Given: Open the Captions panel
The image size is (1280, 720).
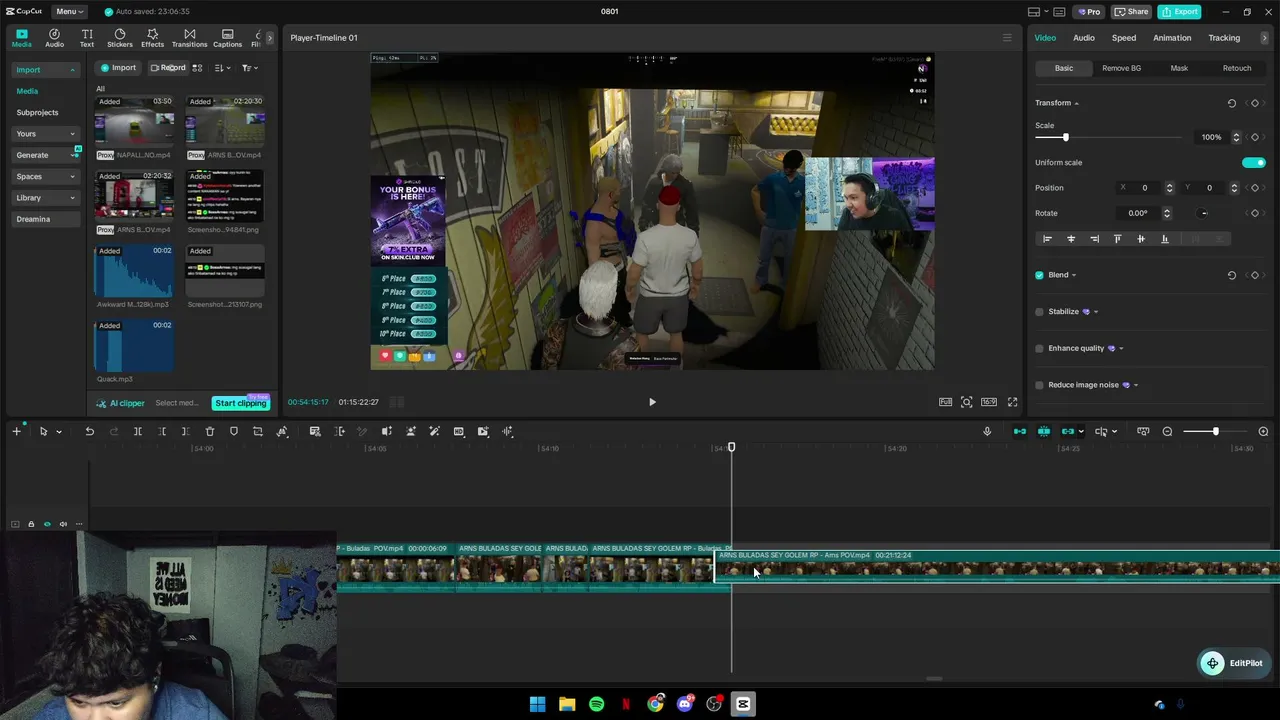Looking at the screenshot, I should click(x=227, y=38).
